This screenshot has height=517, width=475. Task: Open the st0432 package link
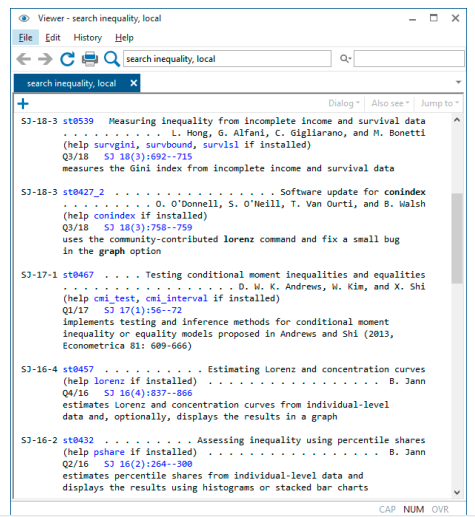[78, 440]
